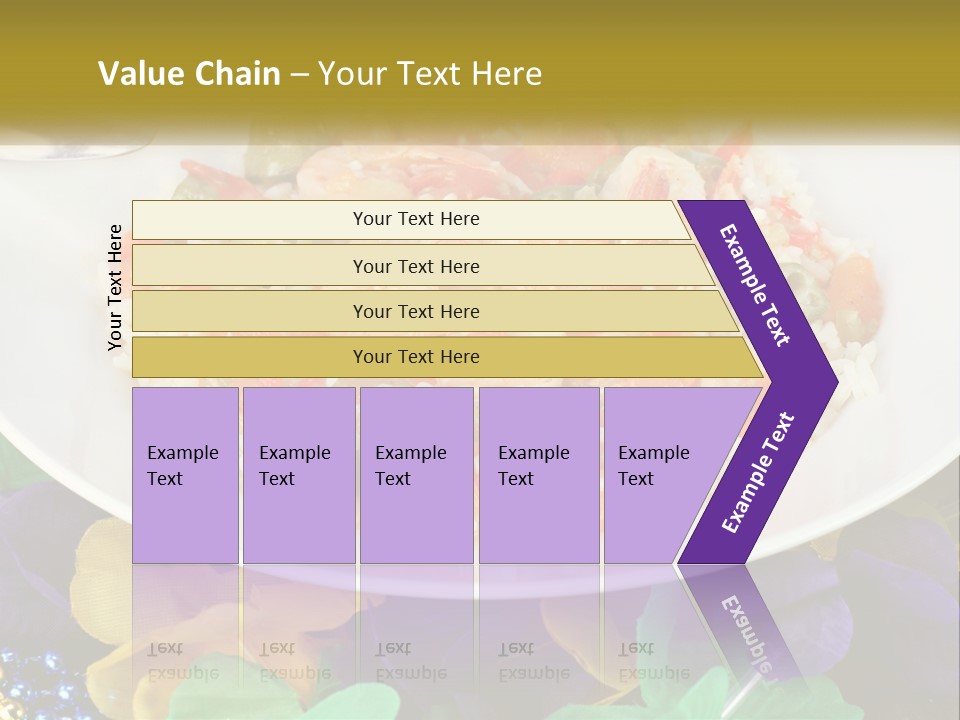Screen dimensions: 960x720
Task: Select the third "Your Text Here" bar
Action: tap(416, 311)
